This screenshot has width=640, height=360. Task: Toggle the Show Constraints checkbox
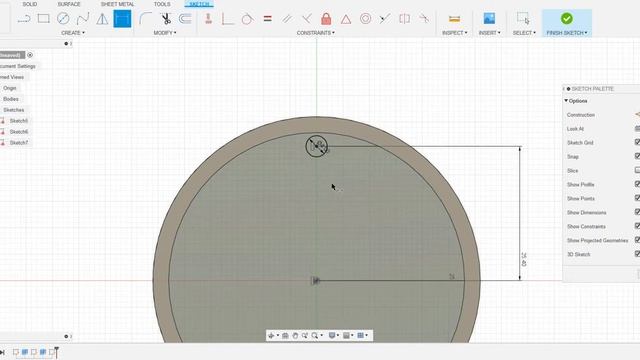coord(637,226)
